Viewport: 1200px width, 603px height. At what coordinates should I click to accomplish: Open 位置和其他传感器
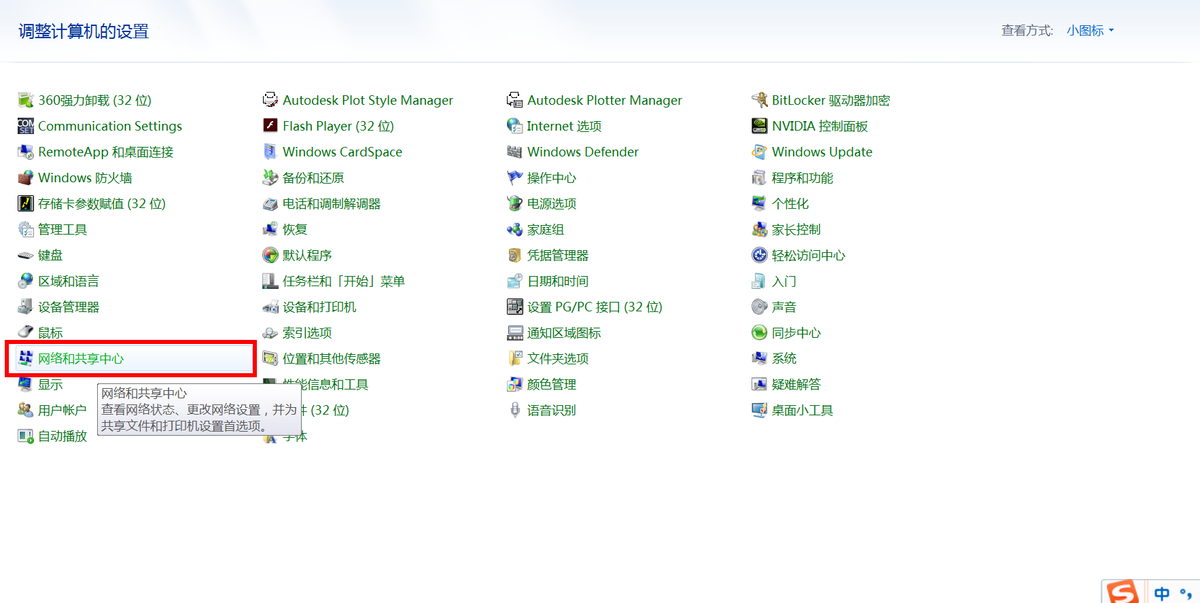pyautogui.click(x=332, y=358)
